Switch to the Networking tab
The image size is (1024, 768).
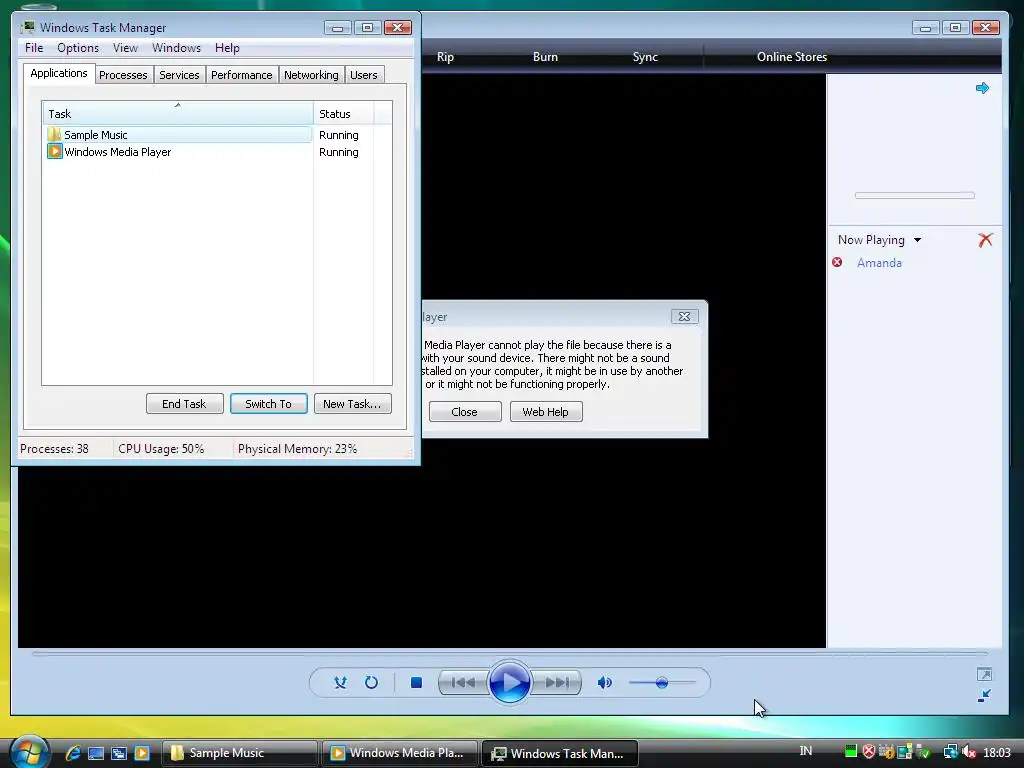coord(311,75)
